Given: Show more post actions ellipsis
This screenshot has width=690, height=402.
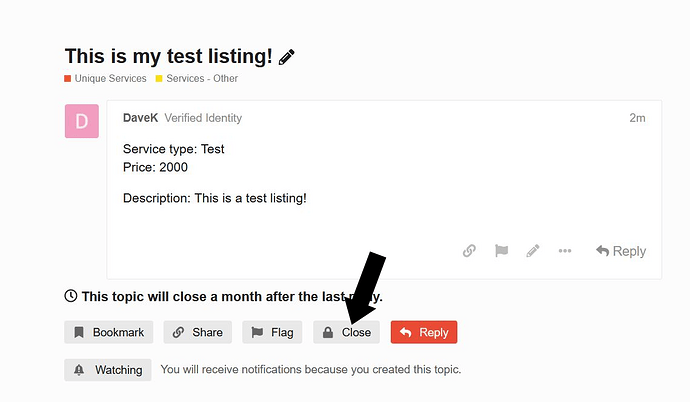Looking at the screenshot, I should click(x=565, y=251).
